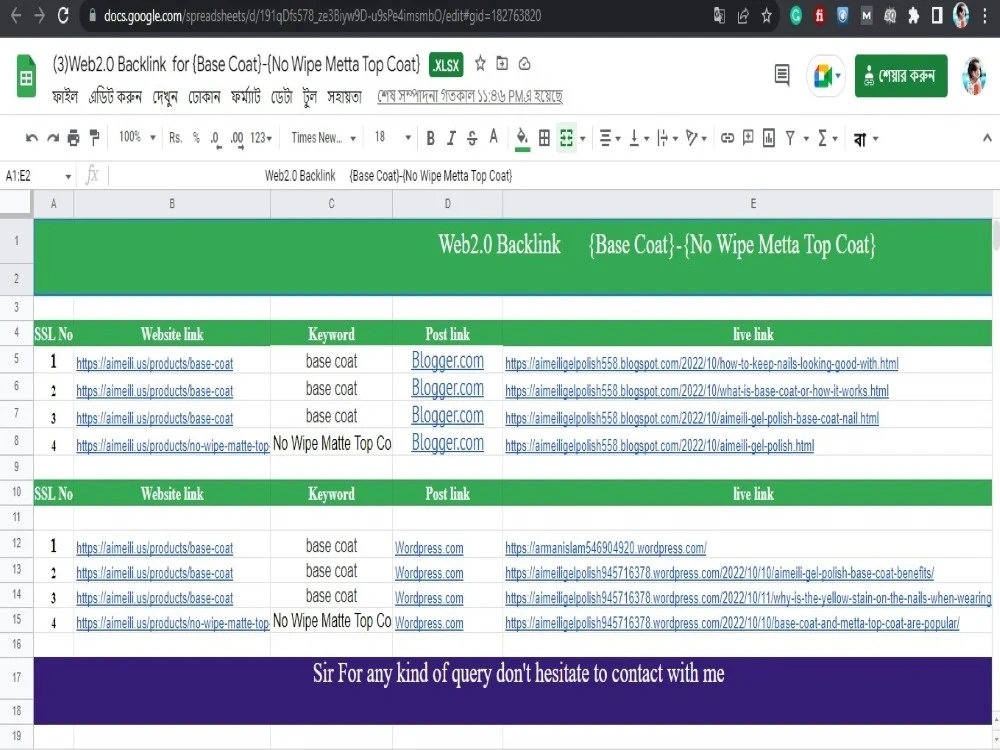The width and height of the screenshot is (1000, 750).
Task: Toggle Bold formatting
Action: click(x=430, y=138)
